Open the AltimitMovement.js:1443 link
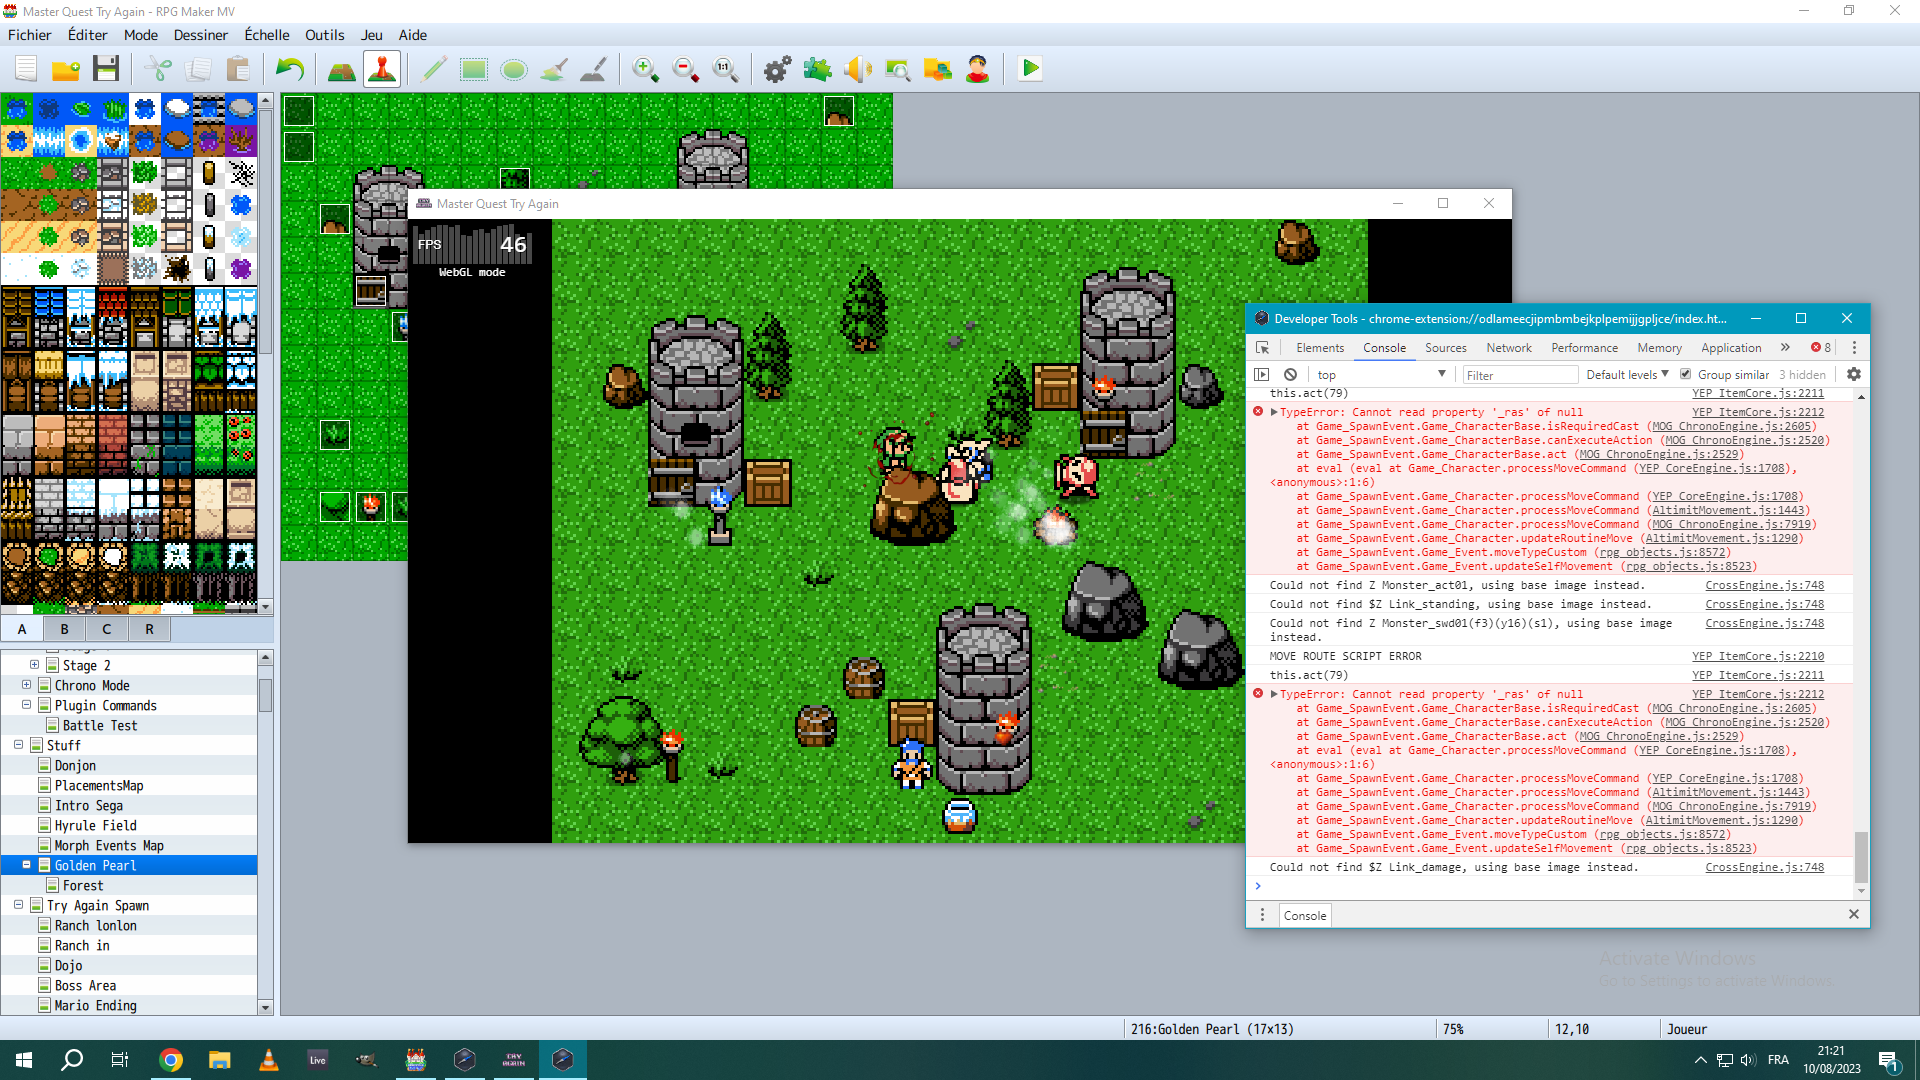 [1728, 510]
